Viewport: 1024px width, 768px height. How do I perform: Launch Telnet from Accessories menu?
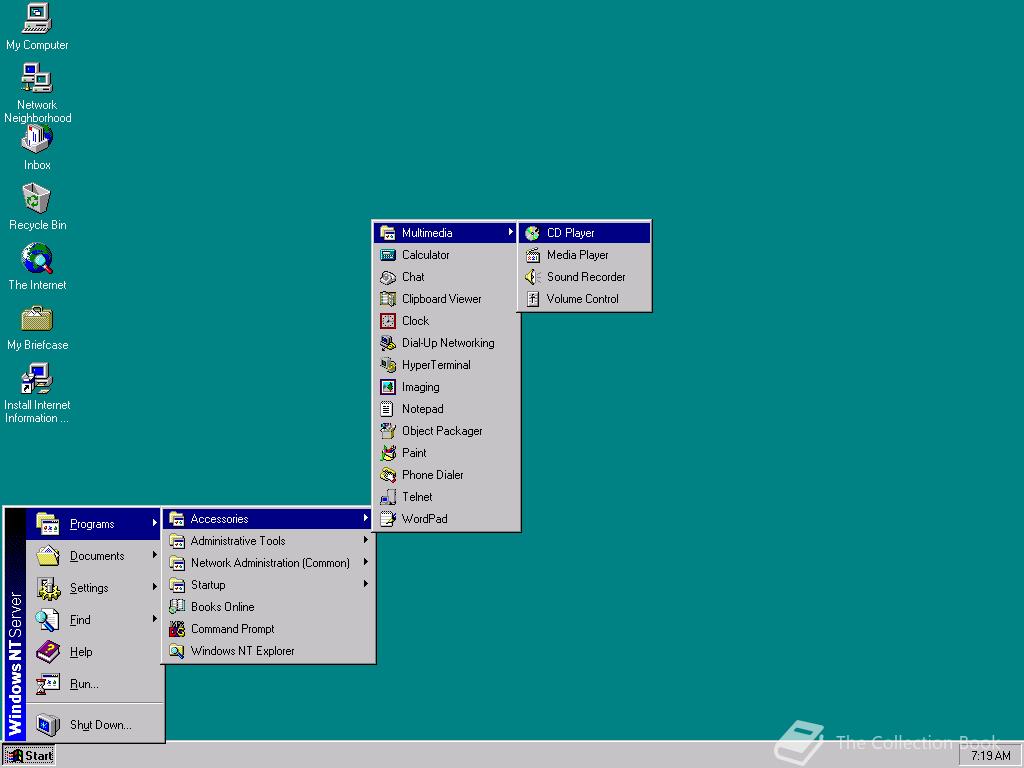click(446, 497)
